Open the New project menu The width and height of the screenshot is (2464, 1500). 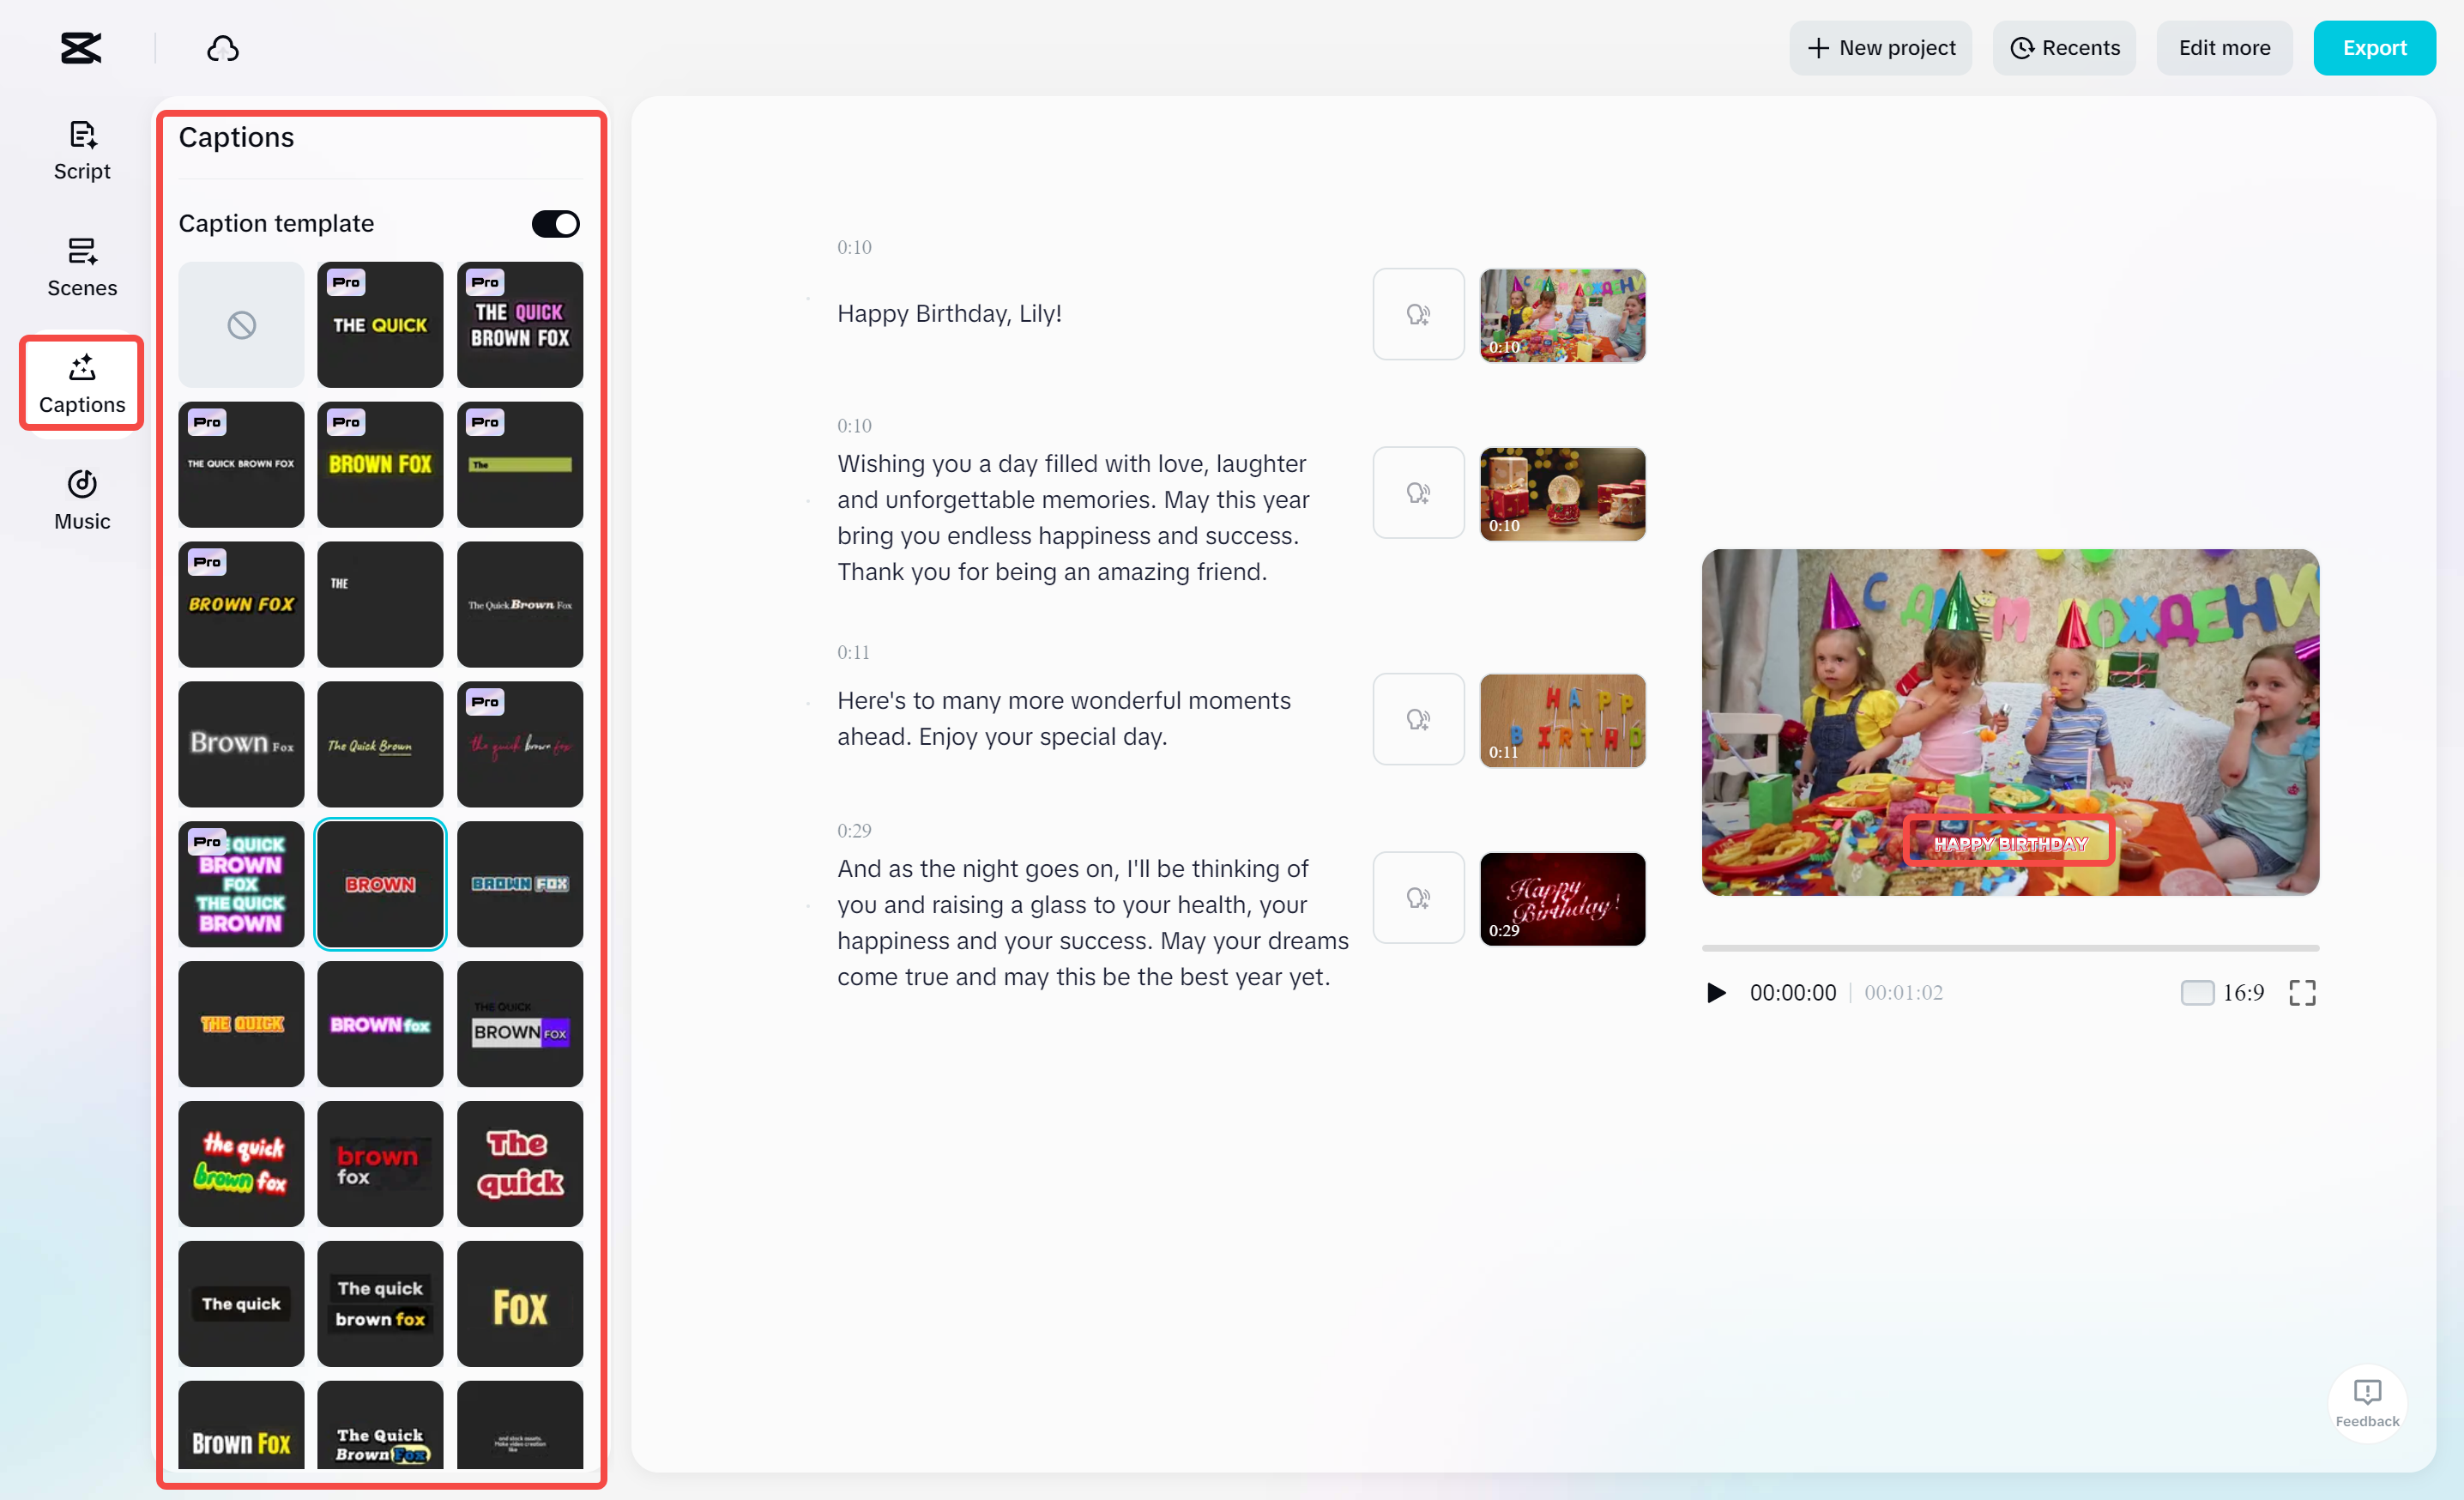pyautogui.click(x=1880, y=47)
